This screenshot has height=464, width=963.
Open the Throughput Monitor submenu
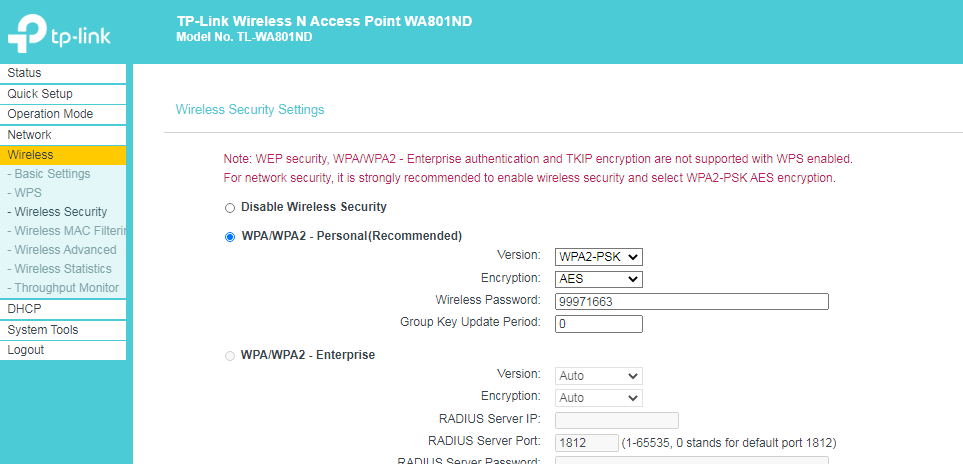coord(63,287)
